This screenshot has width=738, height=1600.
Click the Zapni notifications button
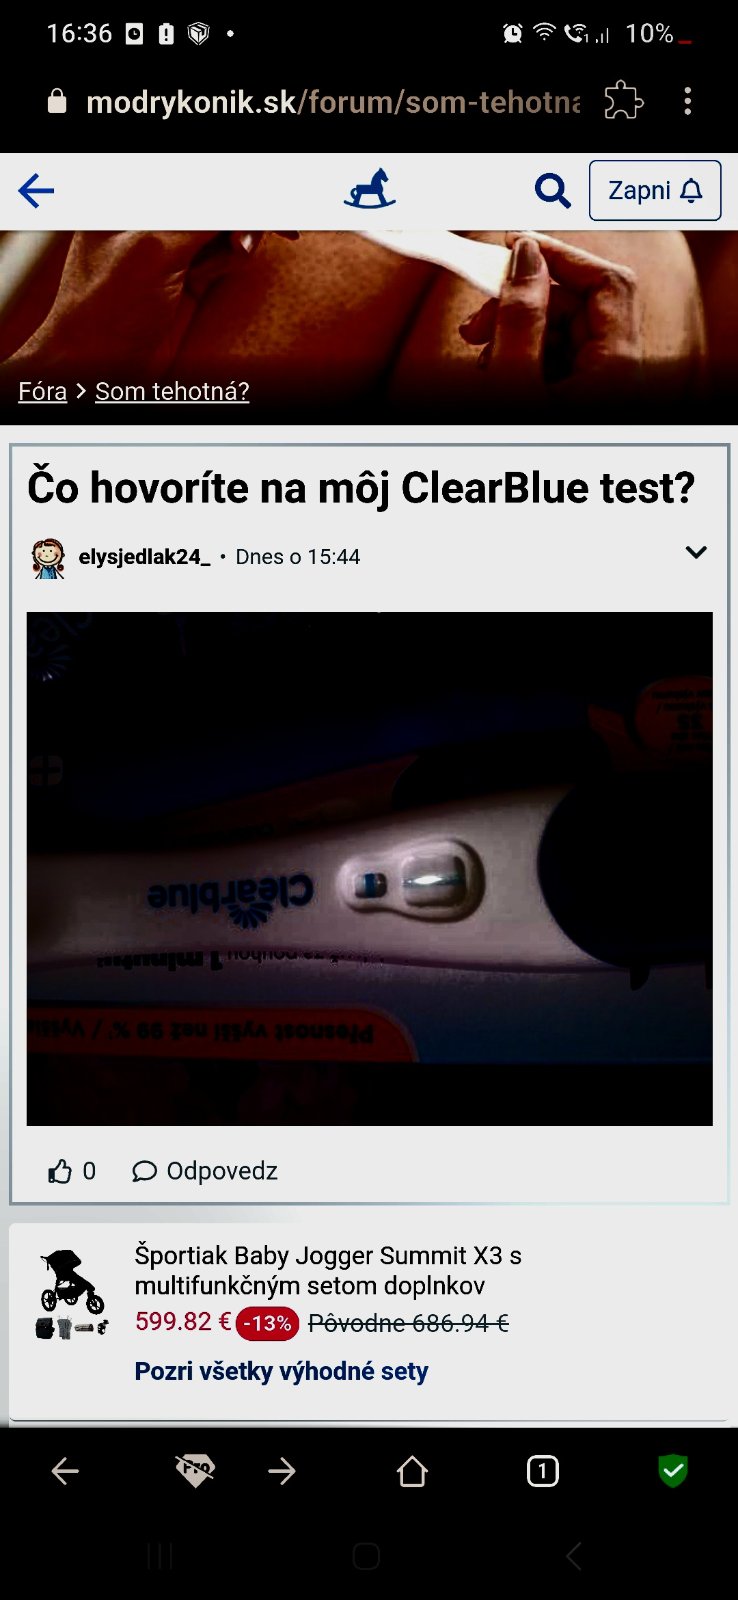pos(655,190)
